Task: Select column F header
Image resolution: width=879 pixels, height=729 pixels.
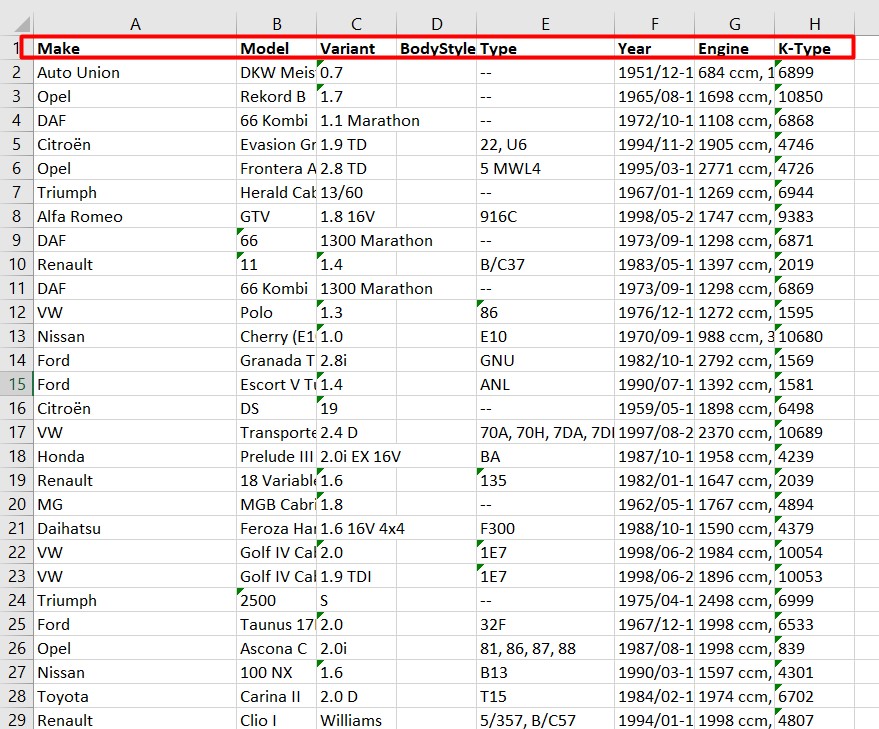Action: pyautogui.click(x=654, y=24)
